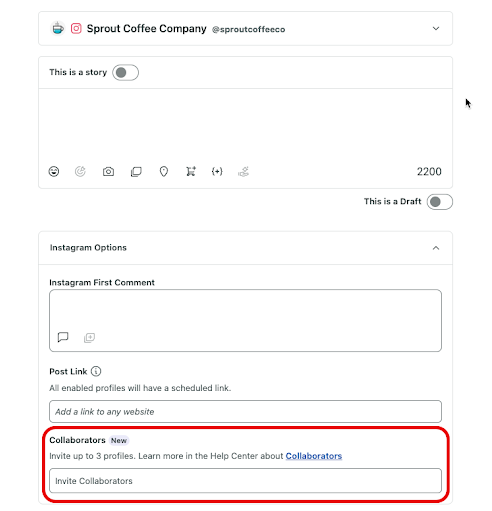Viewport: 492px width, 511px height.
Task: Click the saved replies icon in First Comment
Action: (x=63, y=337)
